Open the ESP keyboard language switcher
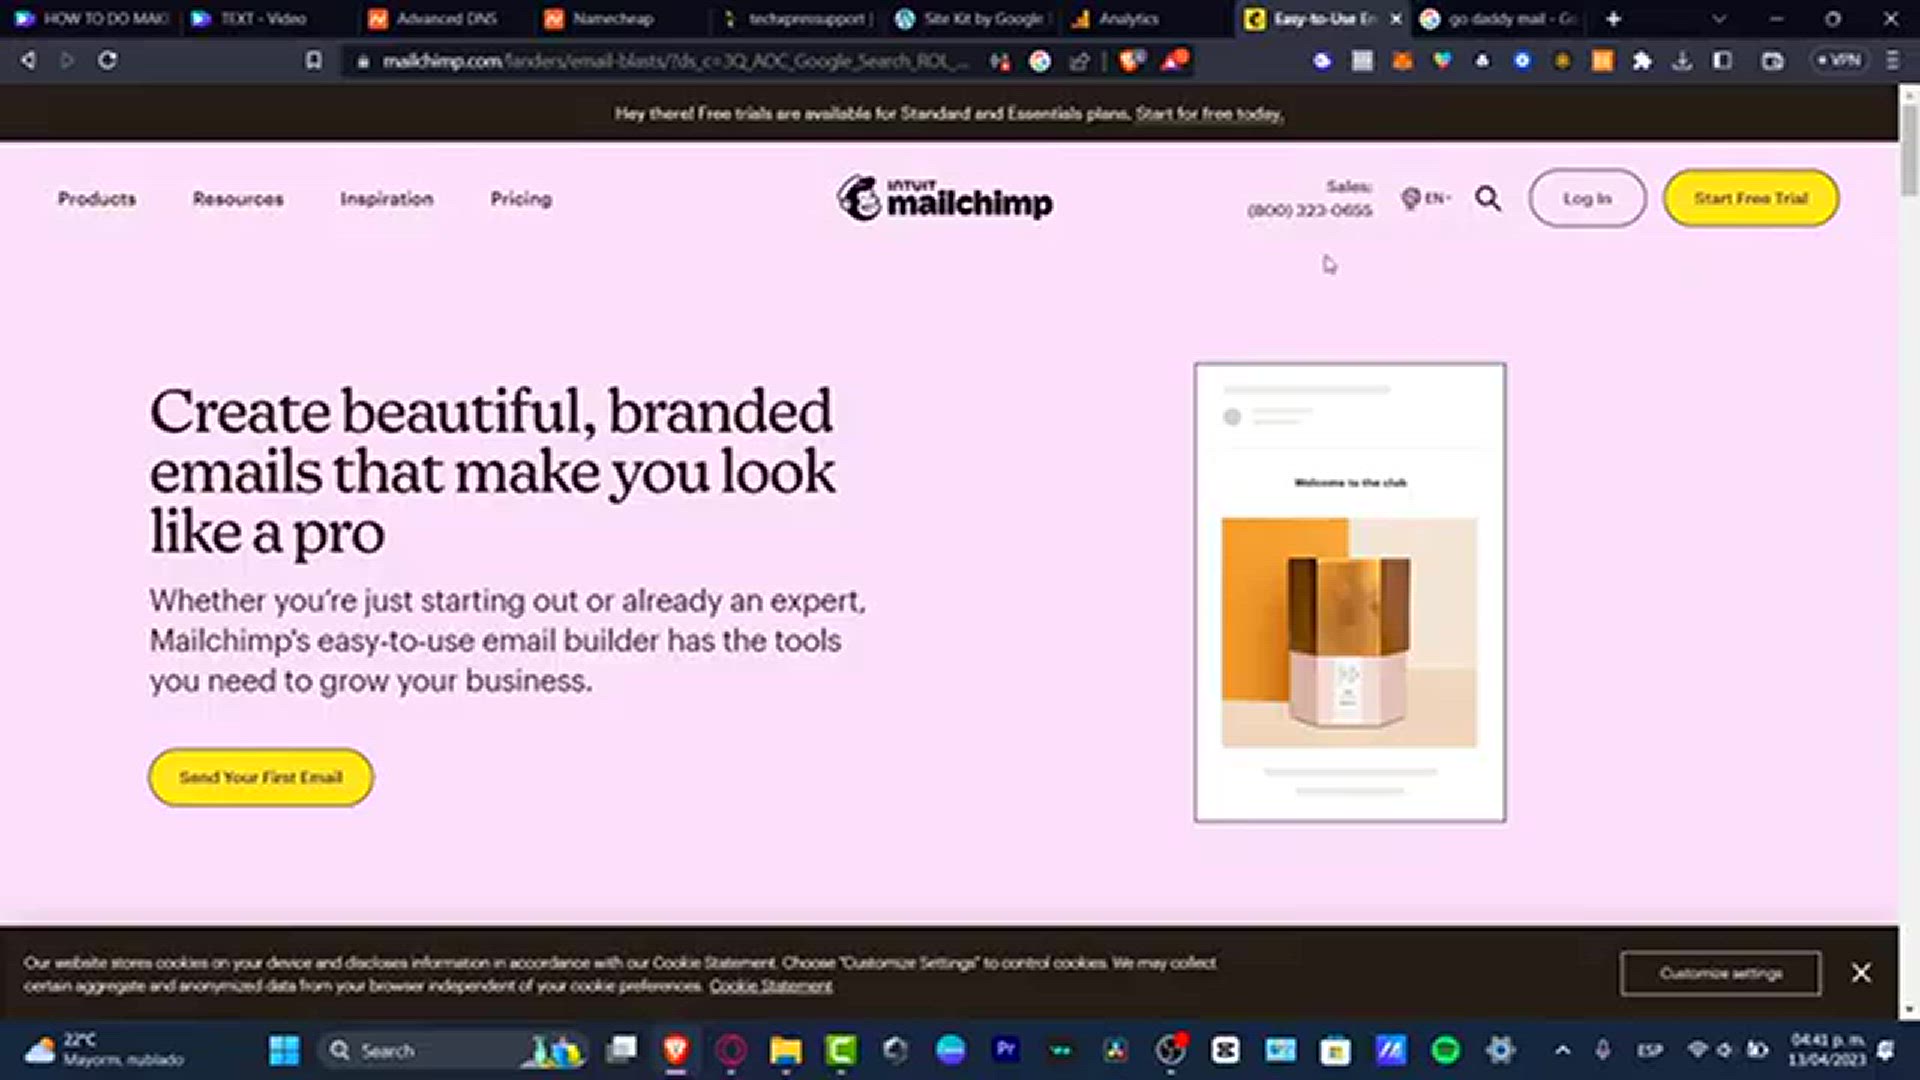 pyautogui.click(x=1650, y=1050)
